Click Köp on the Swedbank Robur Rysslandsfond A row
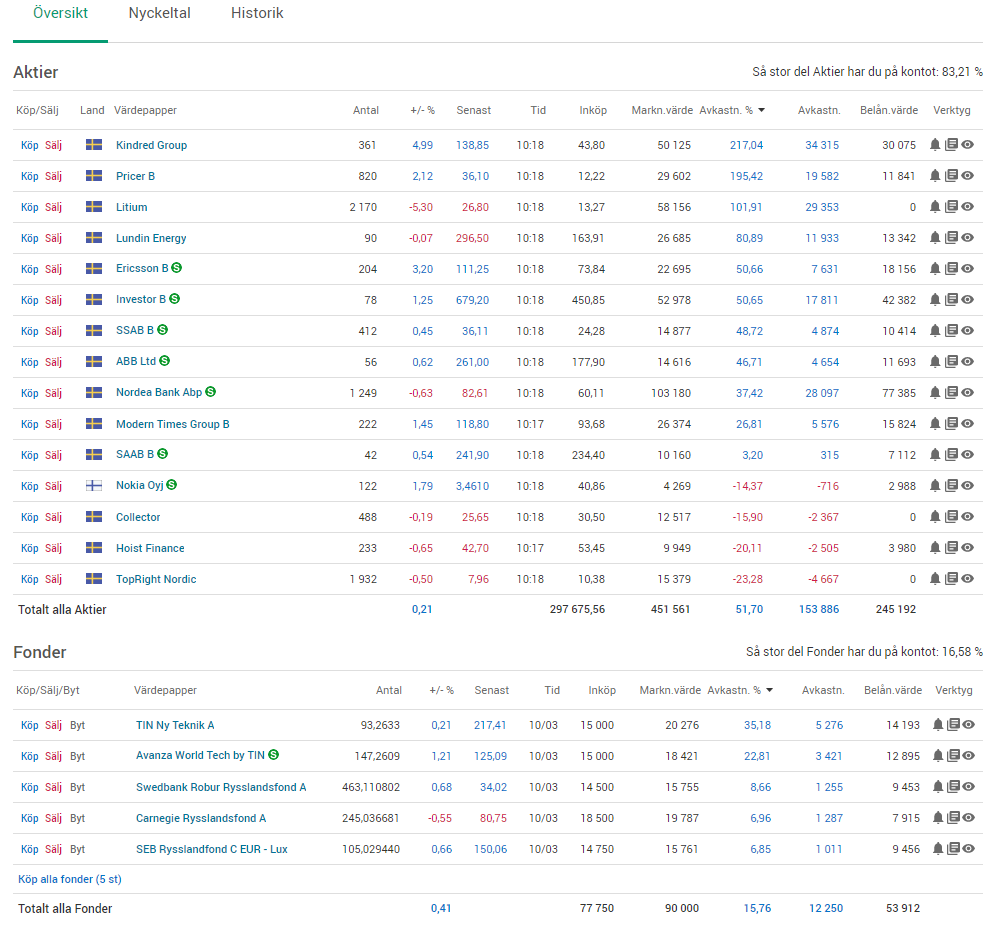1000x931 pixels. pyautogui.click(x=29, y=788)
